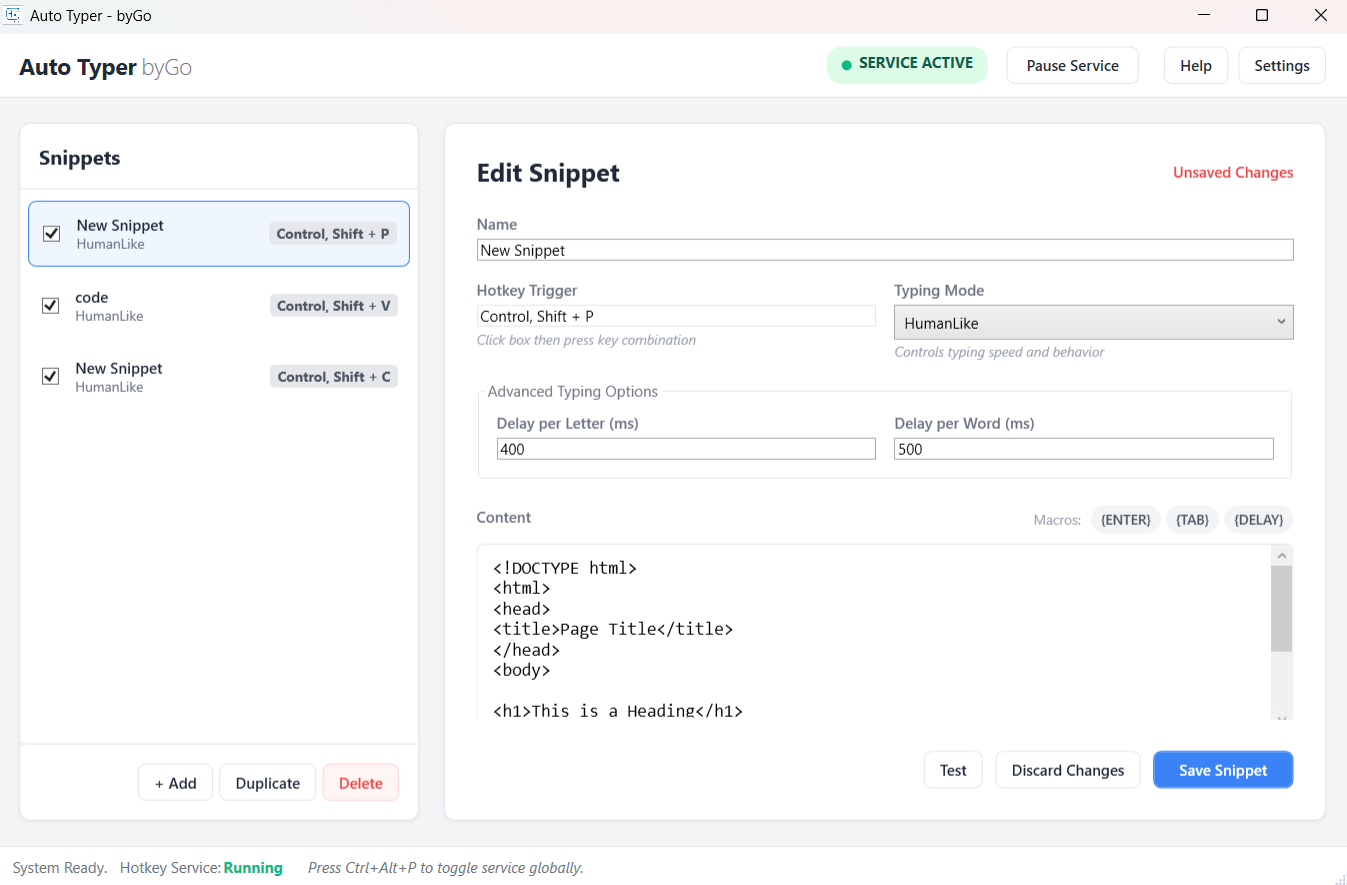Click the <!DOCTYPE html> line in Content
Screen dimensions: 1347x885
[565, 568]
